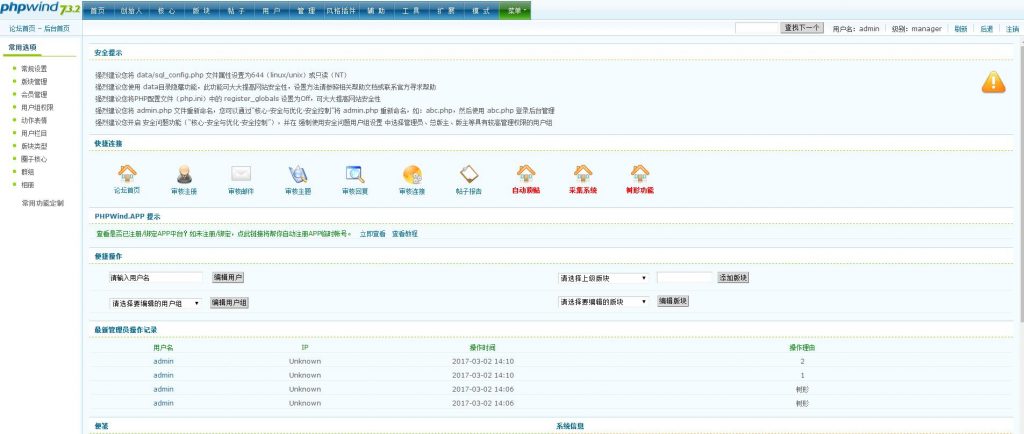Open the 用户 top menu
This screenshot has width=1024, height=434.
coord(272,11)
